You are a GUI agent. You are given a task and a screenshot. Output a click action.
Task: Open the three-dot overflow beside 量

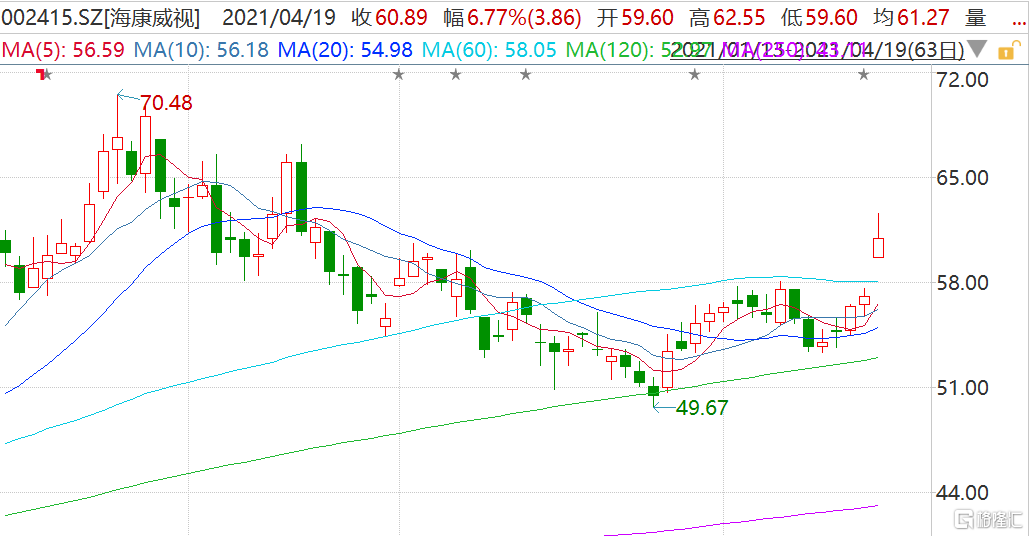1018,24
